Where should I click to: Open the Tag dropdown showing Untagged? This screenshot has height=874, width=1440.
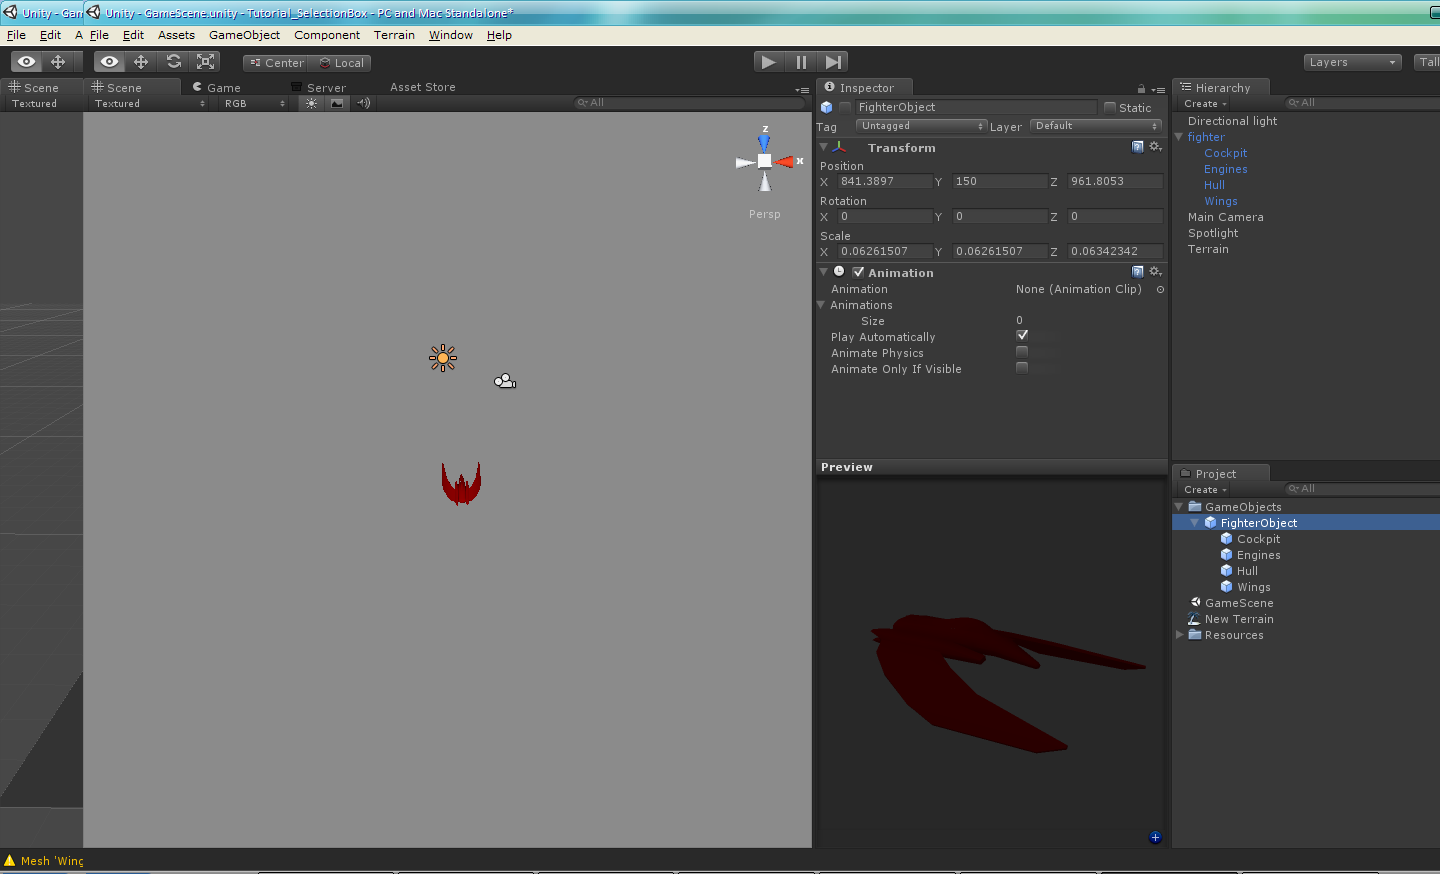point(922,126)
